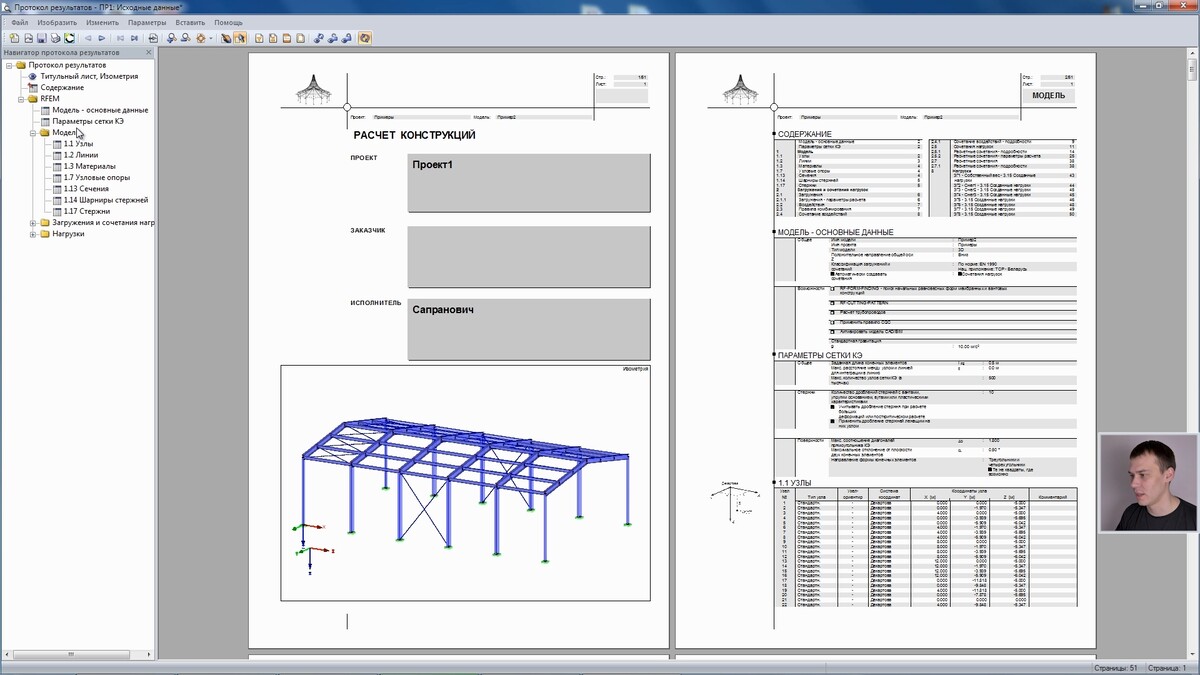Toggle the highlighted selection-mode toolbar button
This screenshot has width=1200, height=675.
[x=240, y=38]
